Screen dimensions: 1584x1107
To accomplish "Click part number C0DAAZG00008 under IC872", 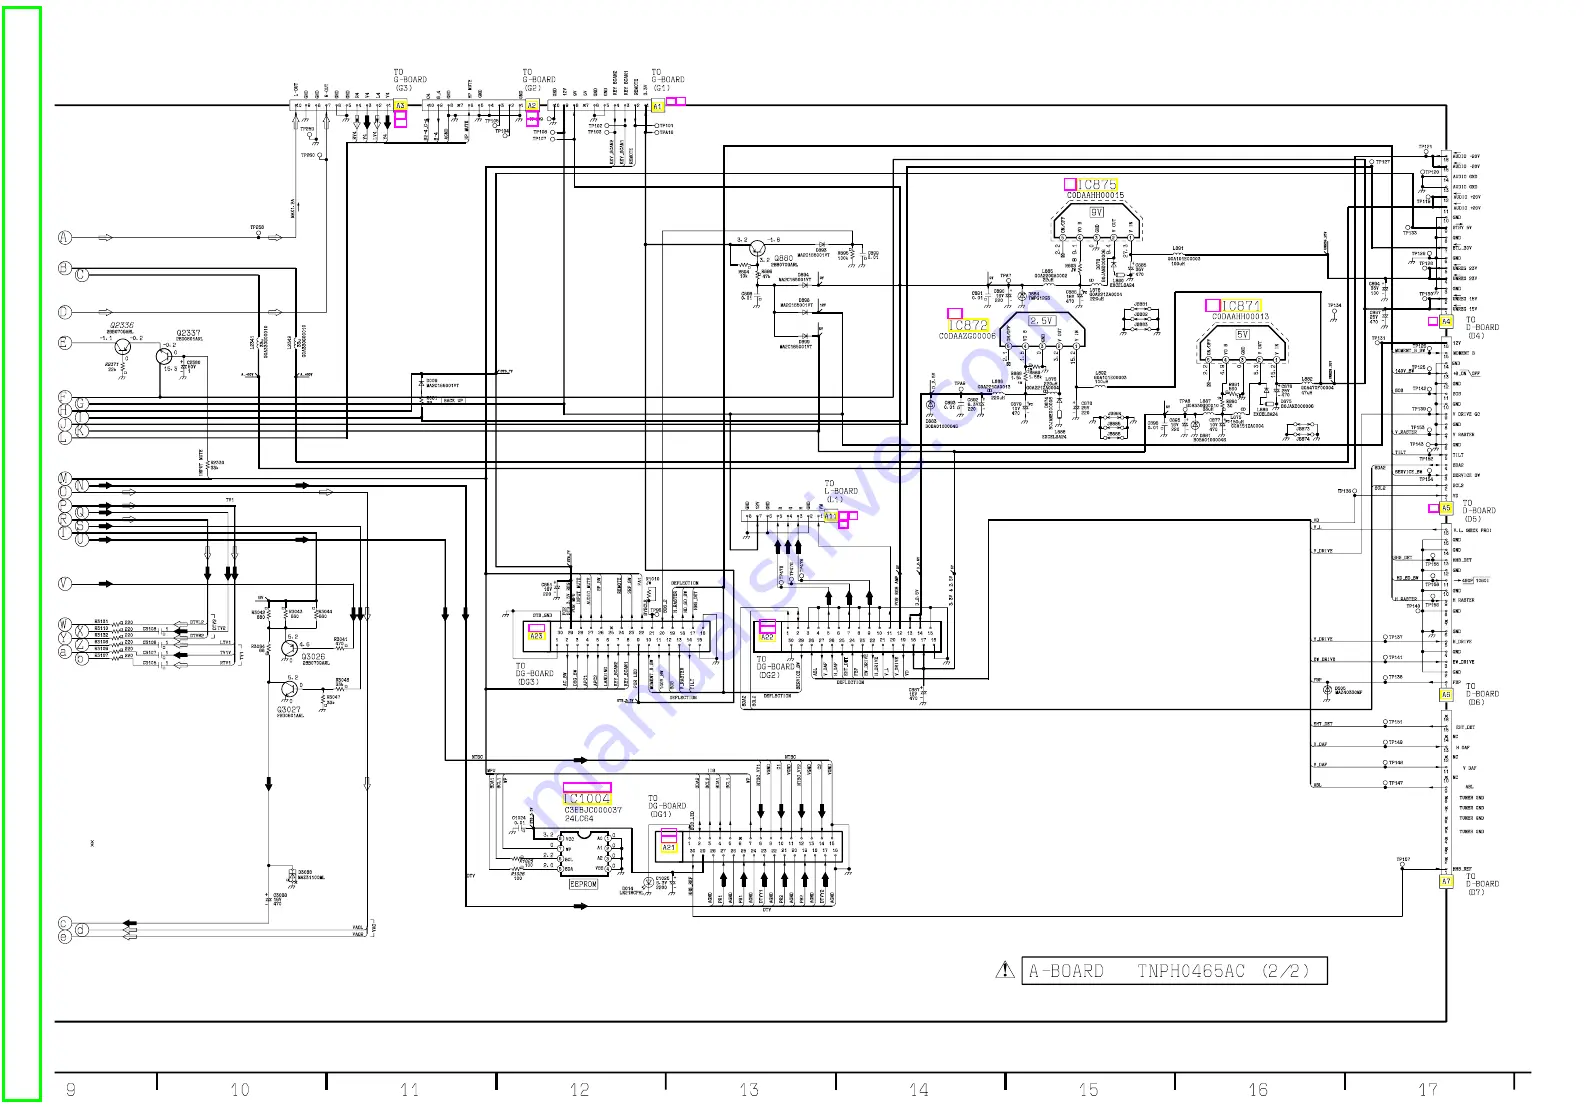I will (x=967, y=337).
